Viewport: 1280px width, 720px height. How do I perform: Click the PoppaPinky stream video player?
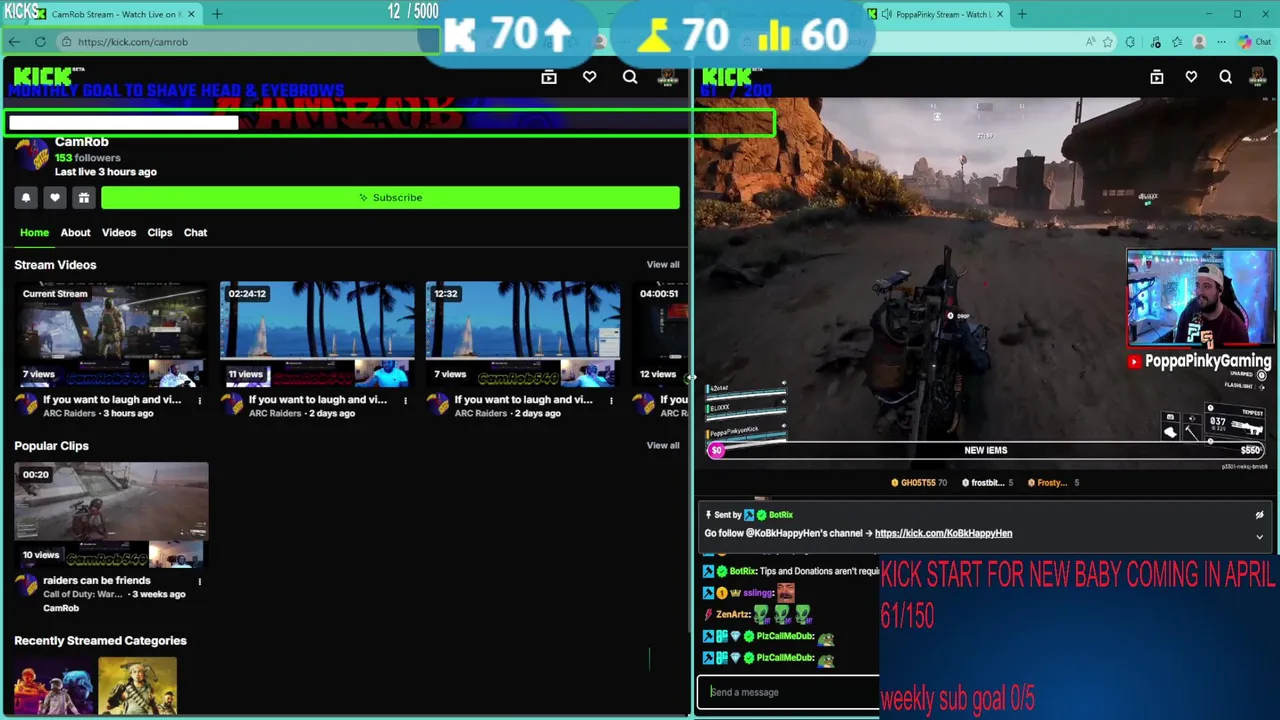[x=988, y=283]
